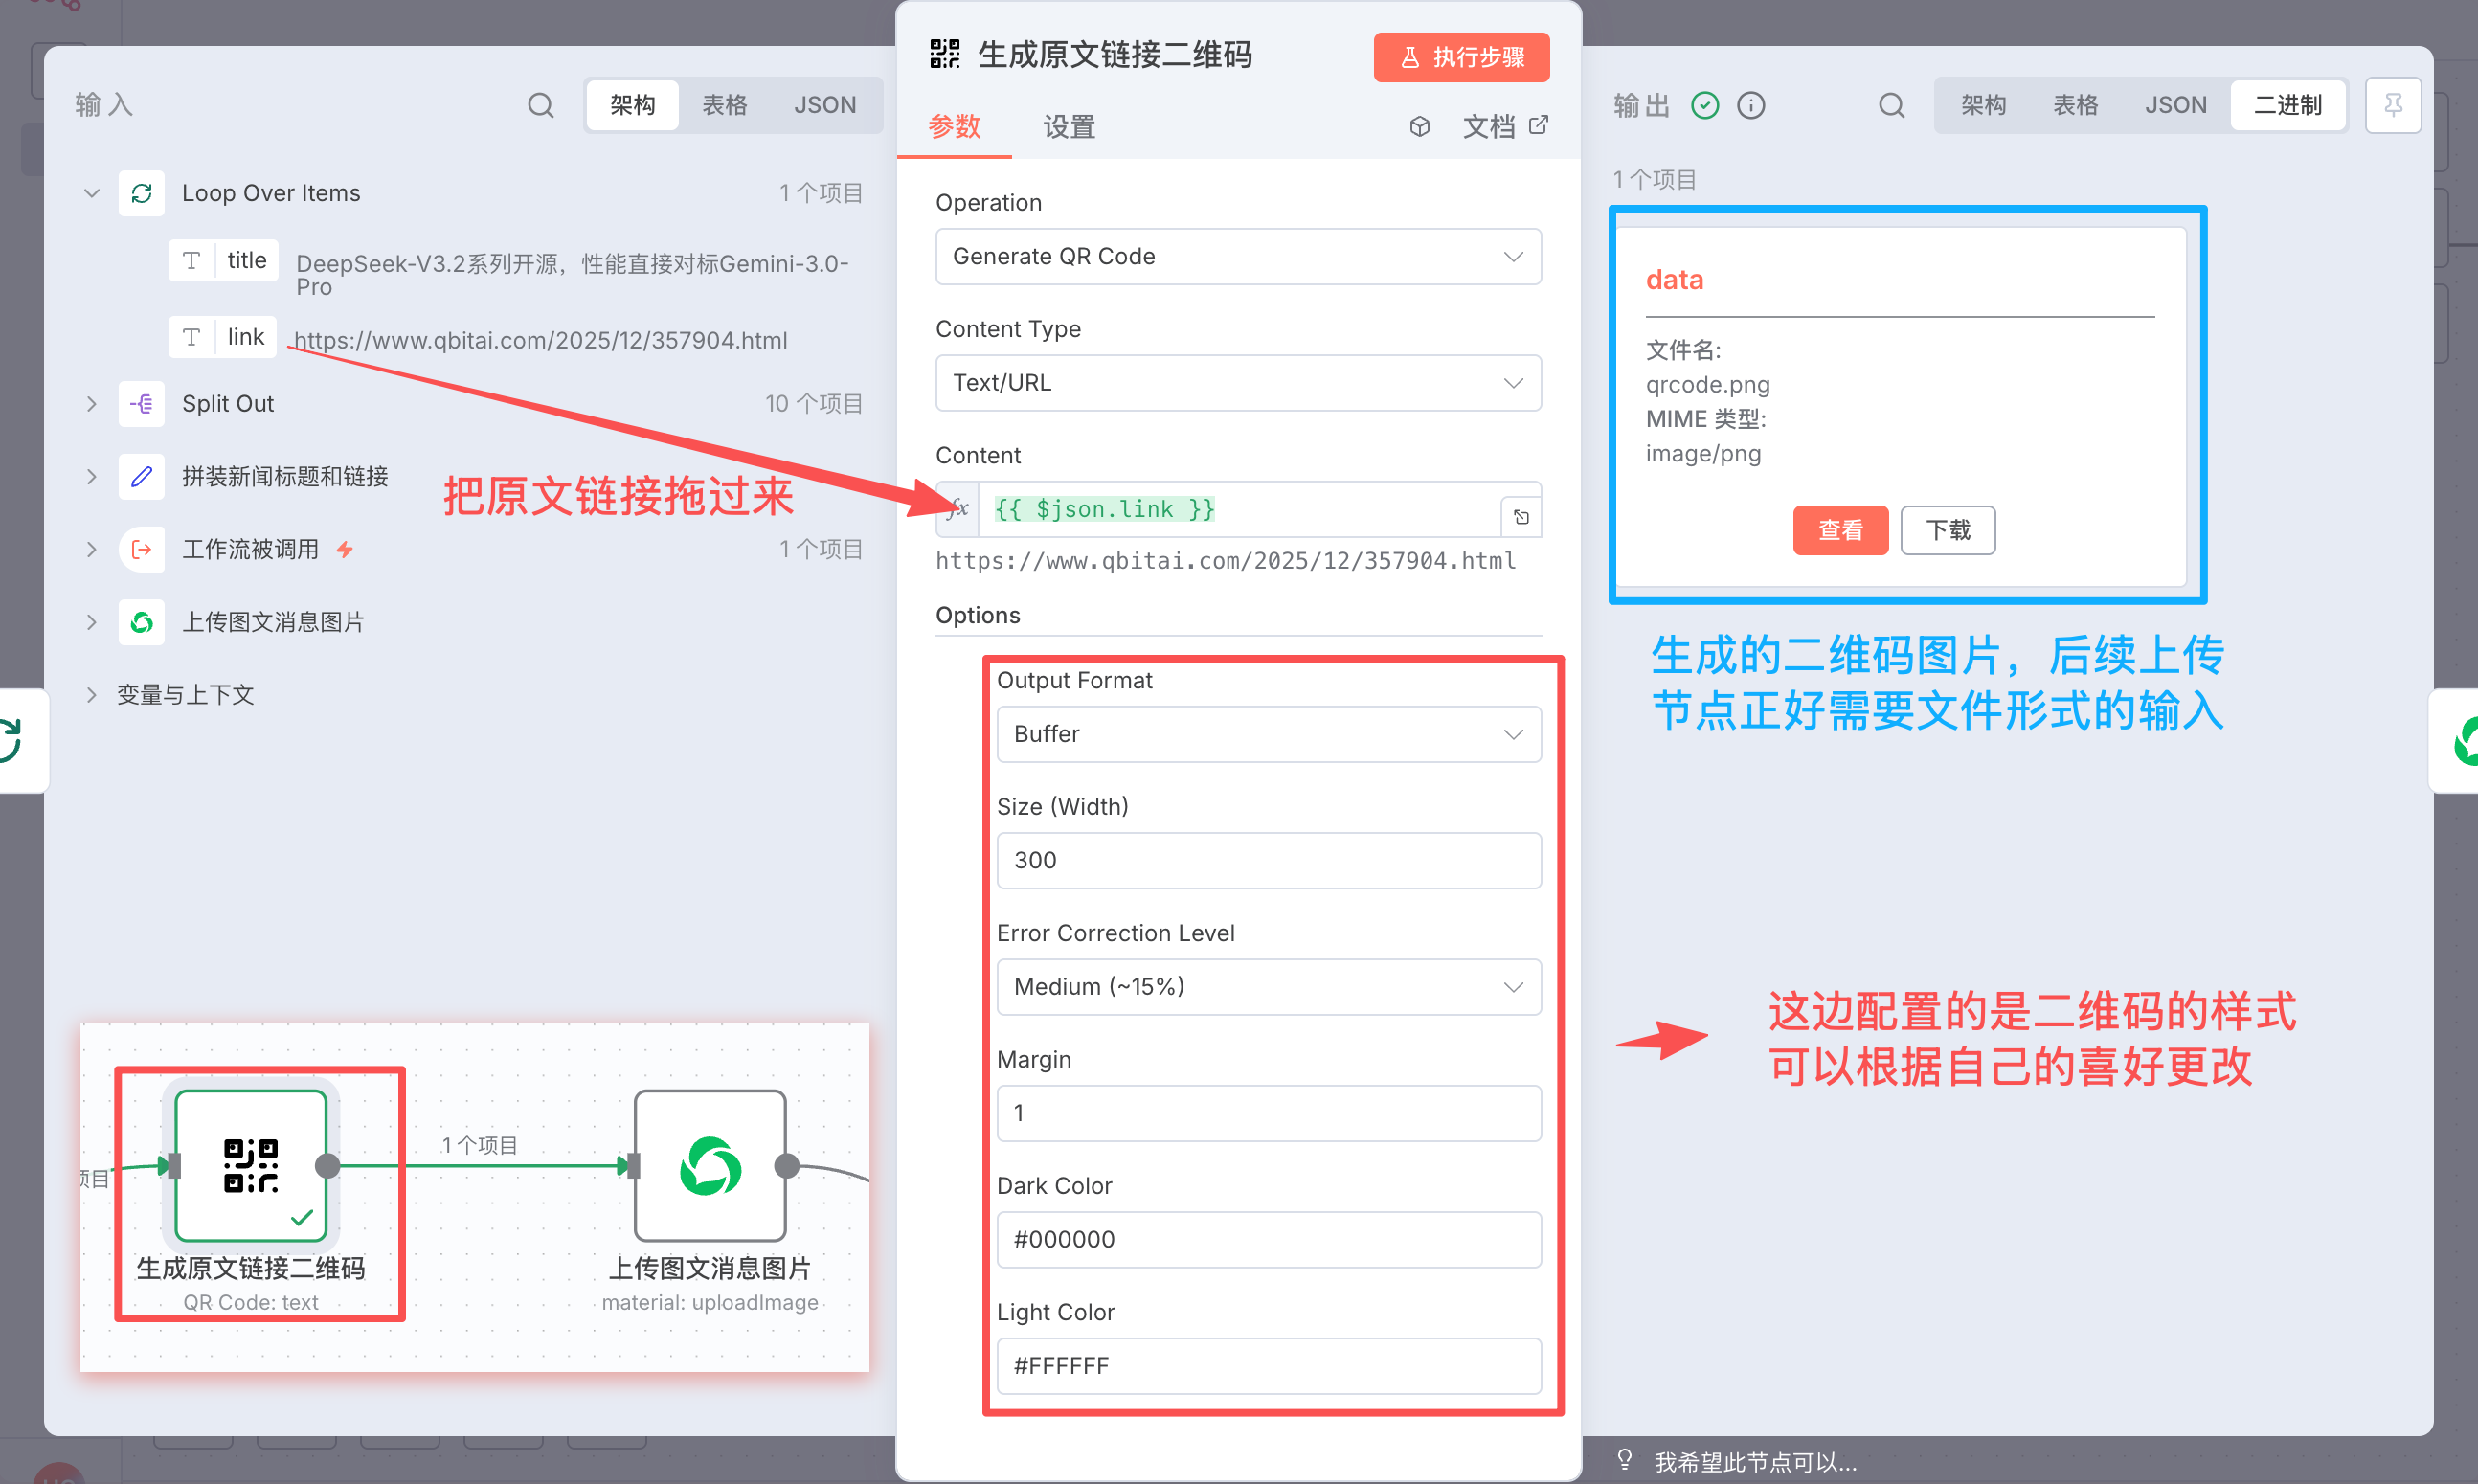2478x1484 pixels.
Task: Switch input view to JSON
Action: pos(824,105)
